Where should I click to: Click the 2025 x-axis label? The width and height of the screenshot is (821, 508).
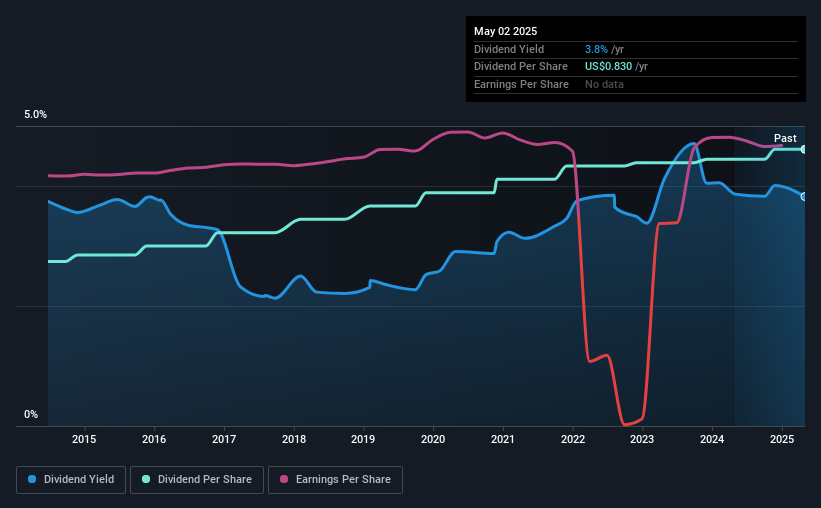pos(782,439)
